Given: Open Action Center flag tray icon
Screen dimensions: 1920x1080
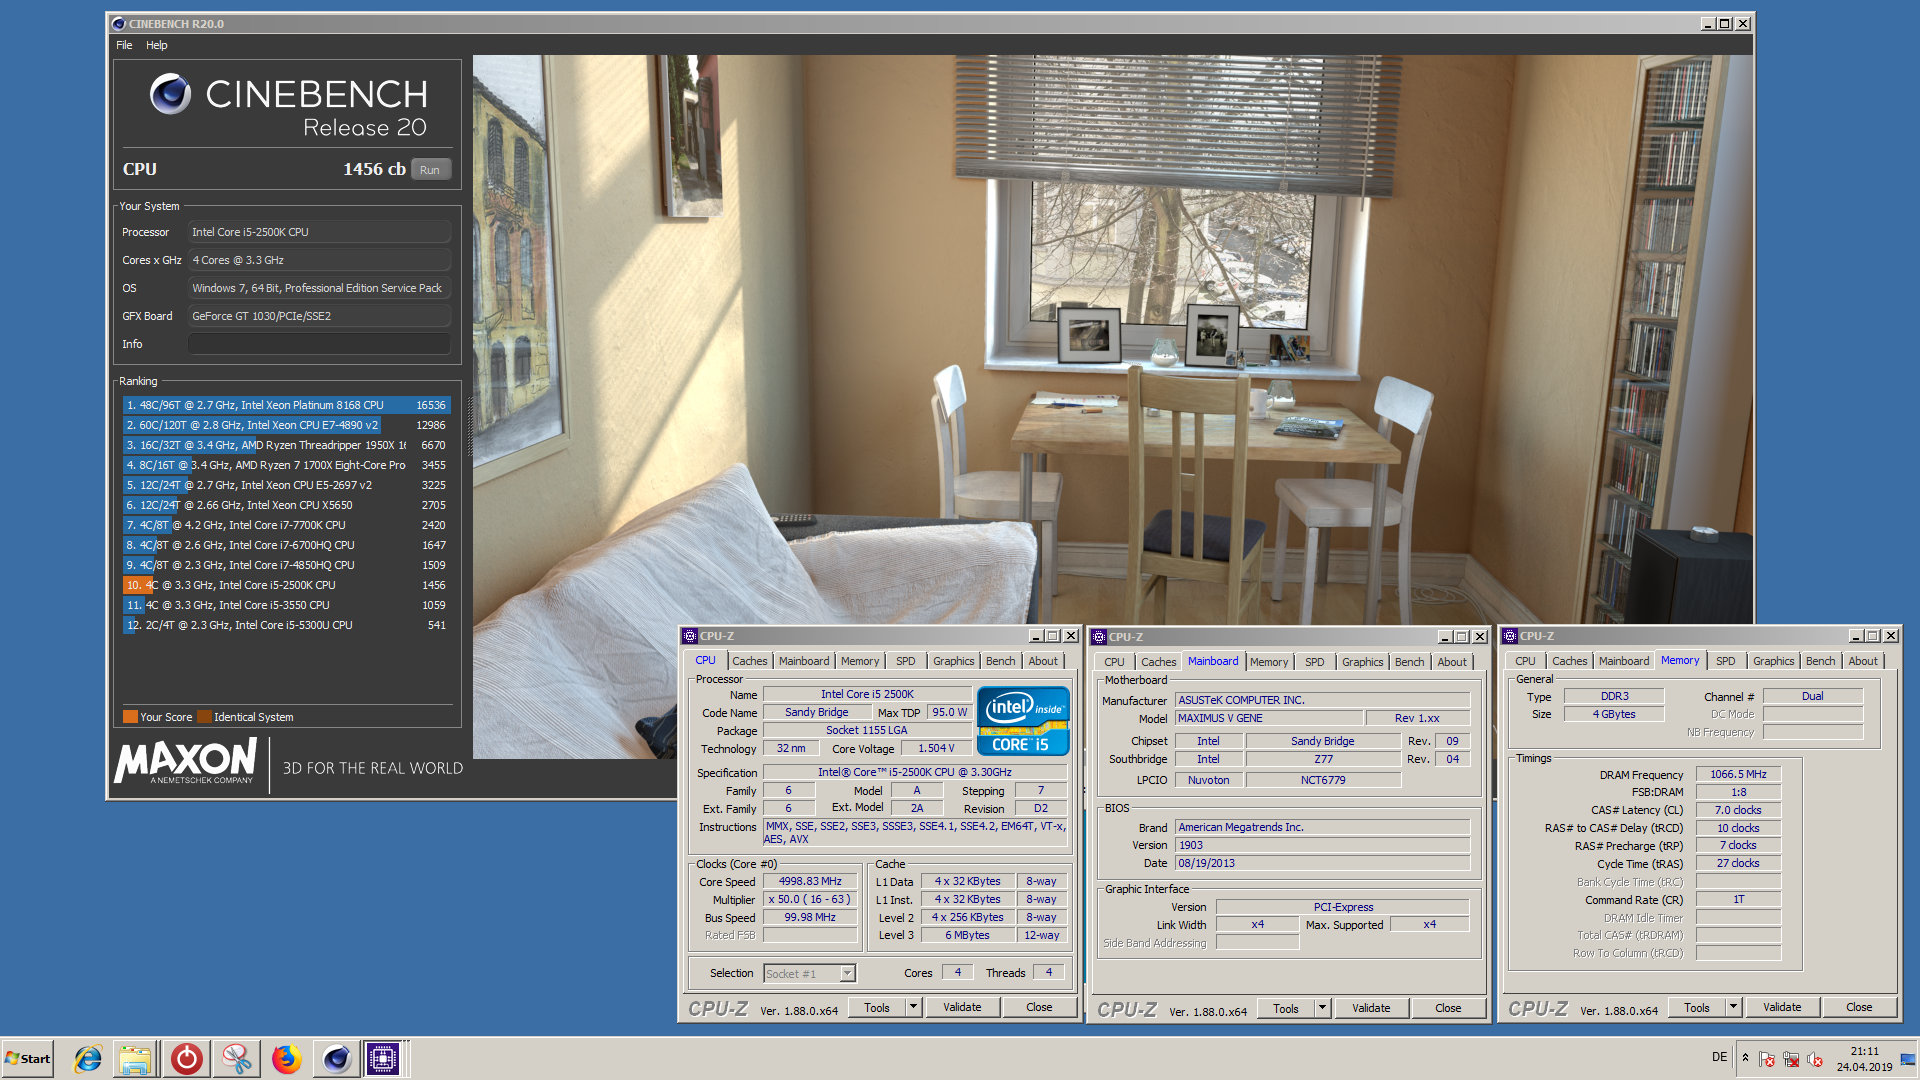Looking at the screenshot, I should 1767,1059.
